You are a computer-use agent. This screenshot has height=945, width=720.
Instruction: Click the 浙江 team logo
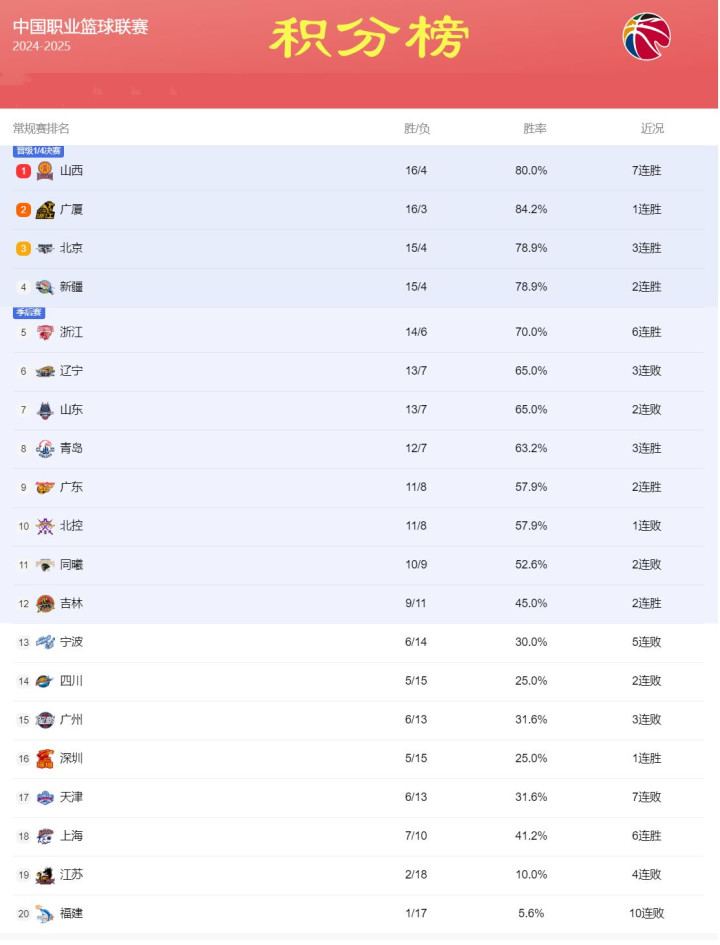click(45, 332)
